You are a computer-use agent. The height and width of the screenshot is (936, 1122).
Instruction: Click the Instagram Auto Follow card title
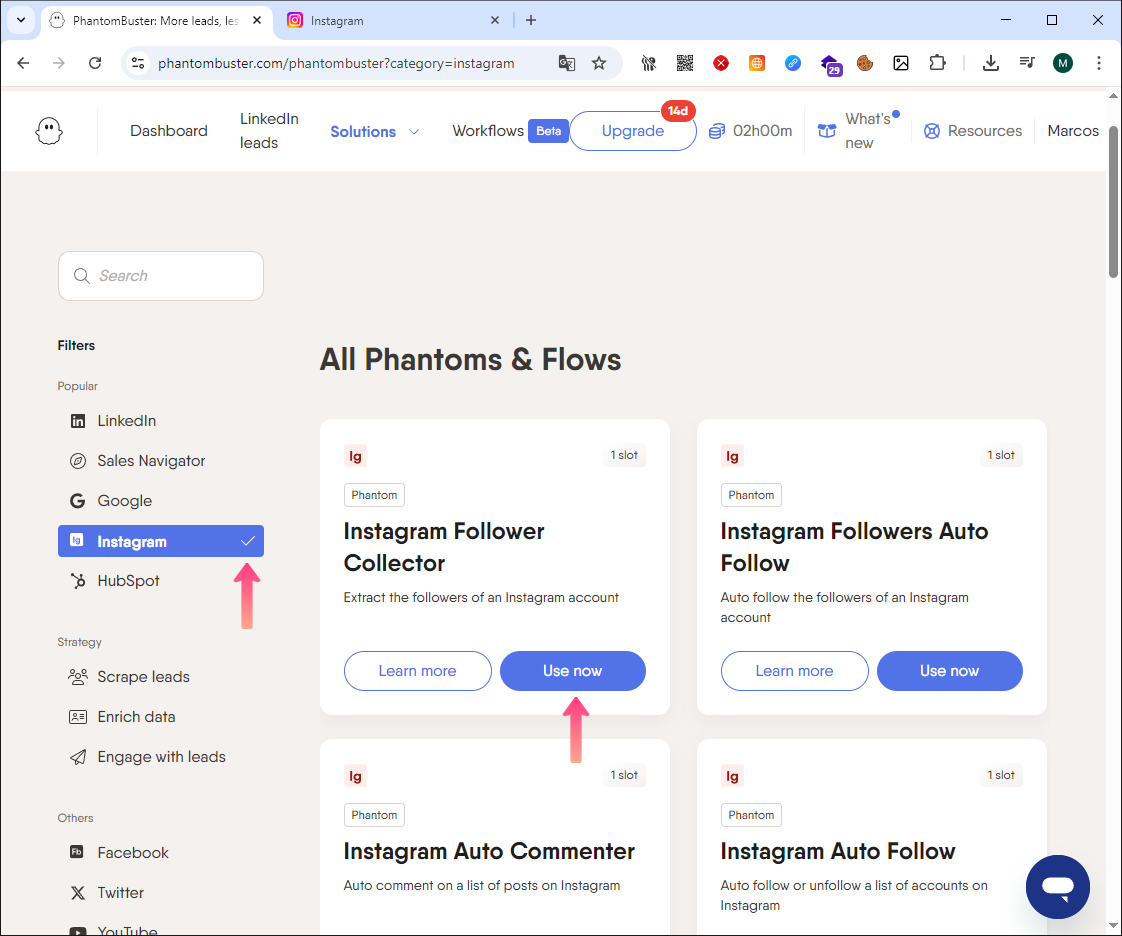pyautogui.click(x=838, y=851)
